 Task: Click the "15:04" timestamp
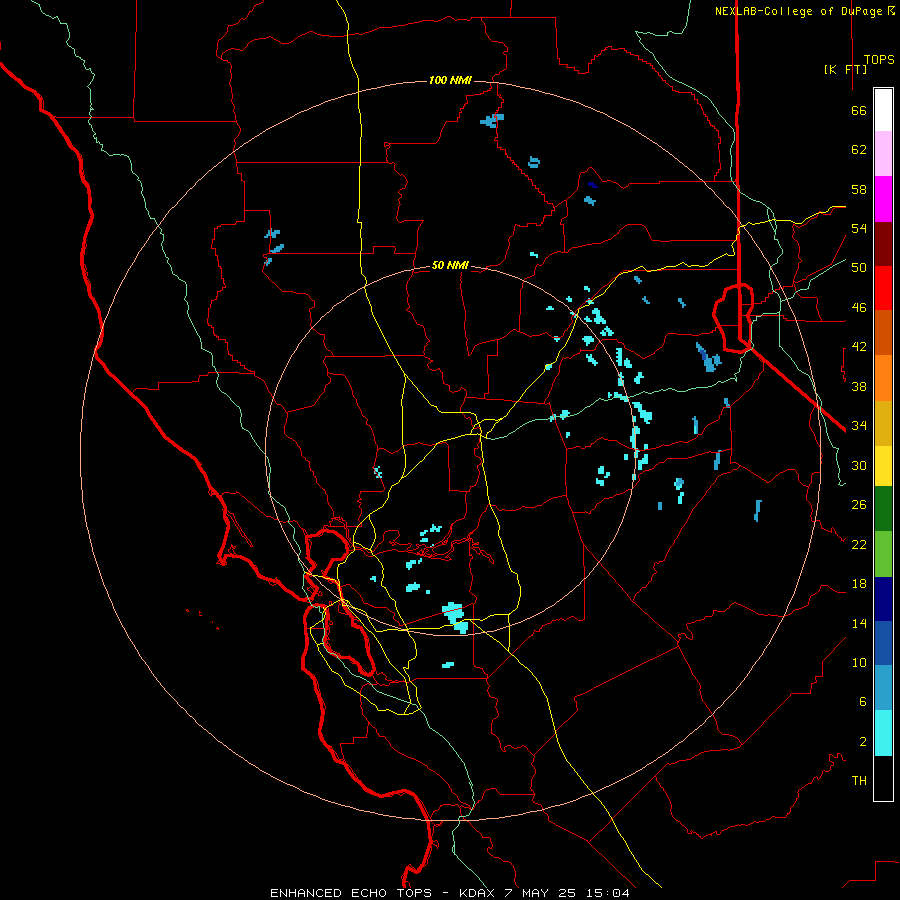coord(608,893)
